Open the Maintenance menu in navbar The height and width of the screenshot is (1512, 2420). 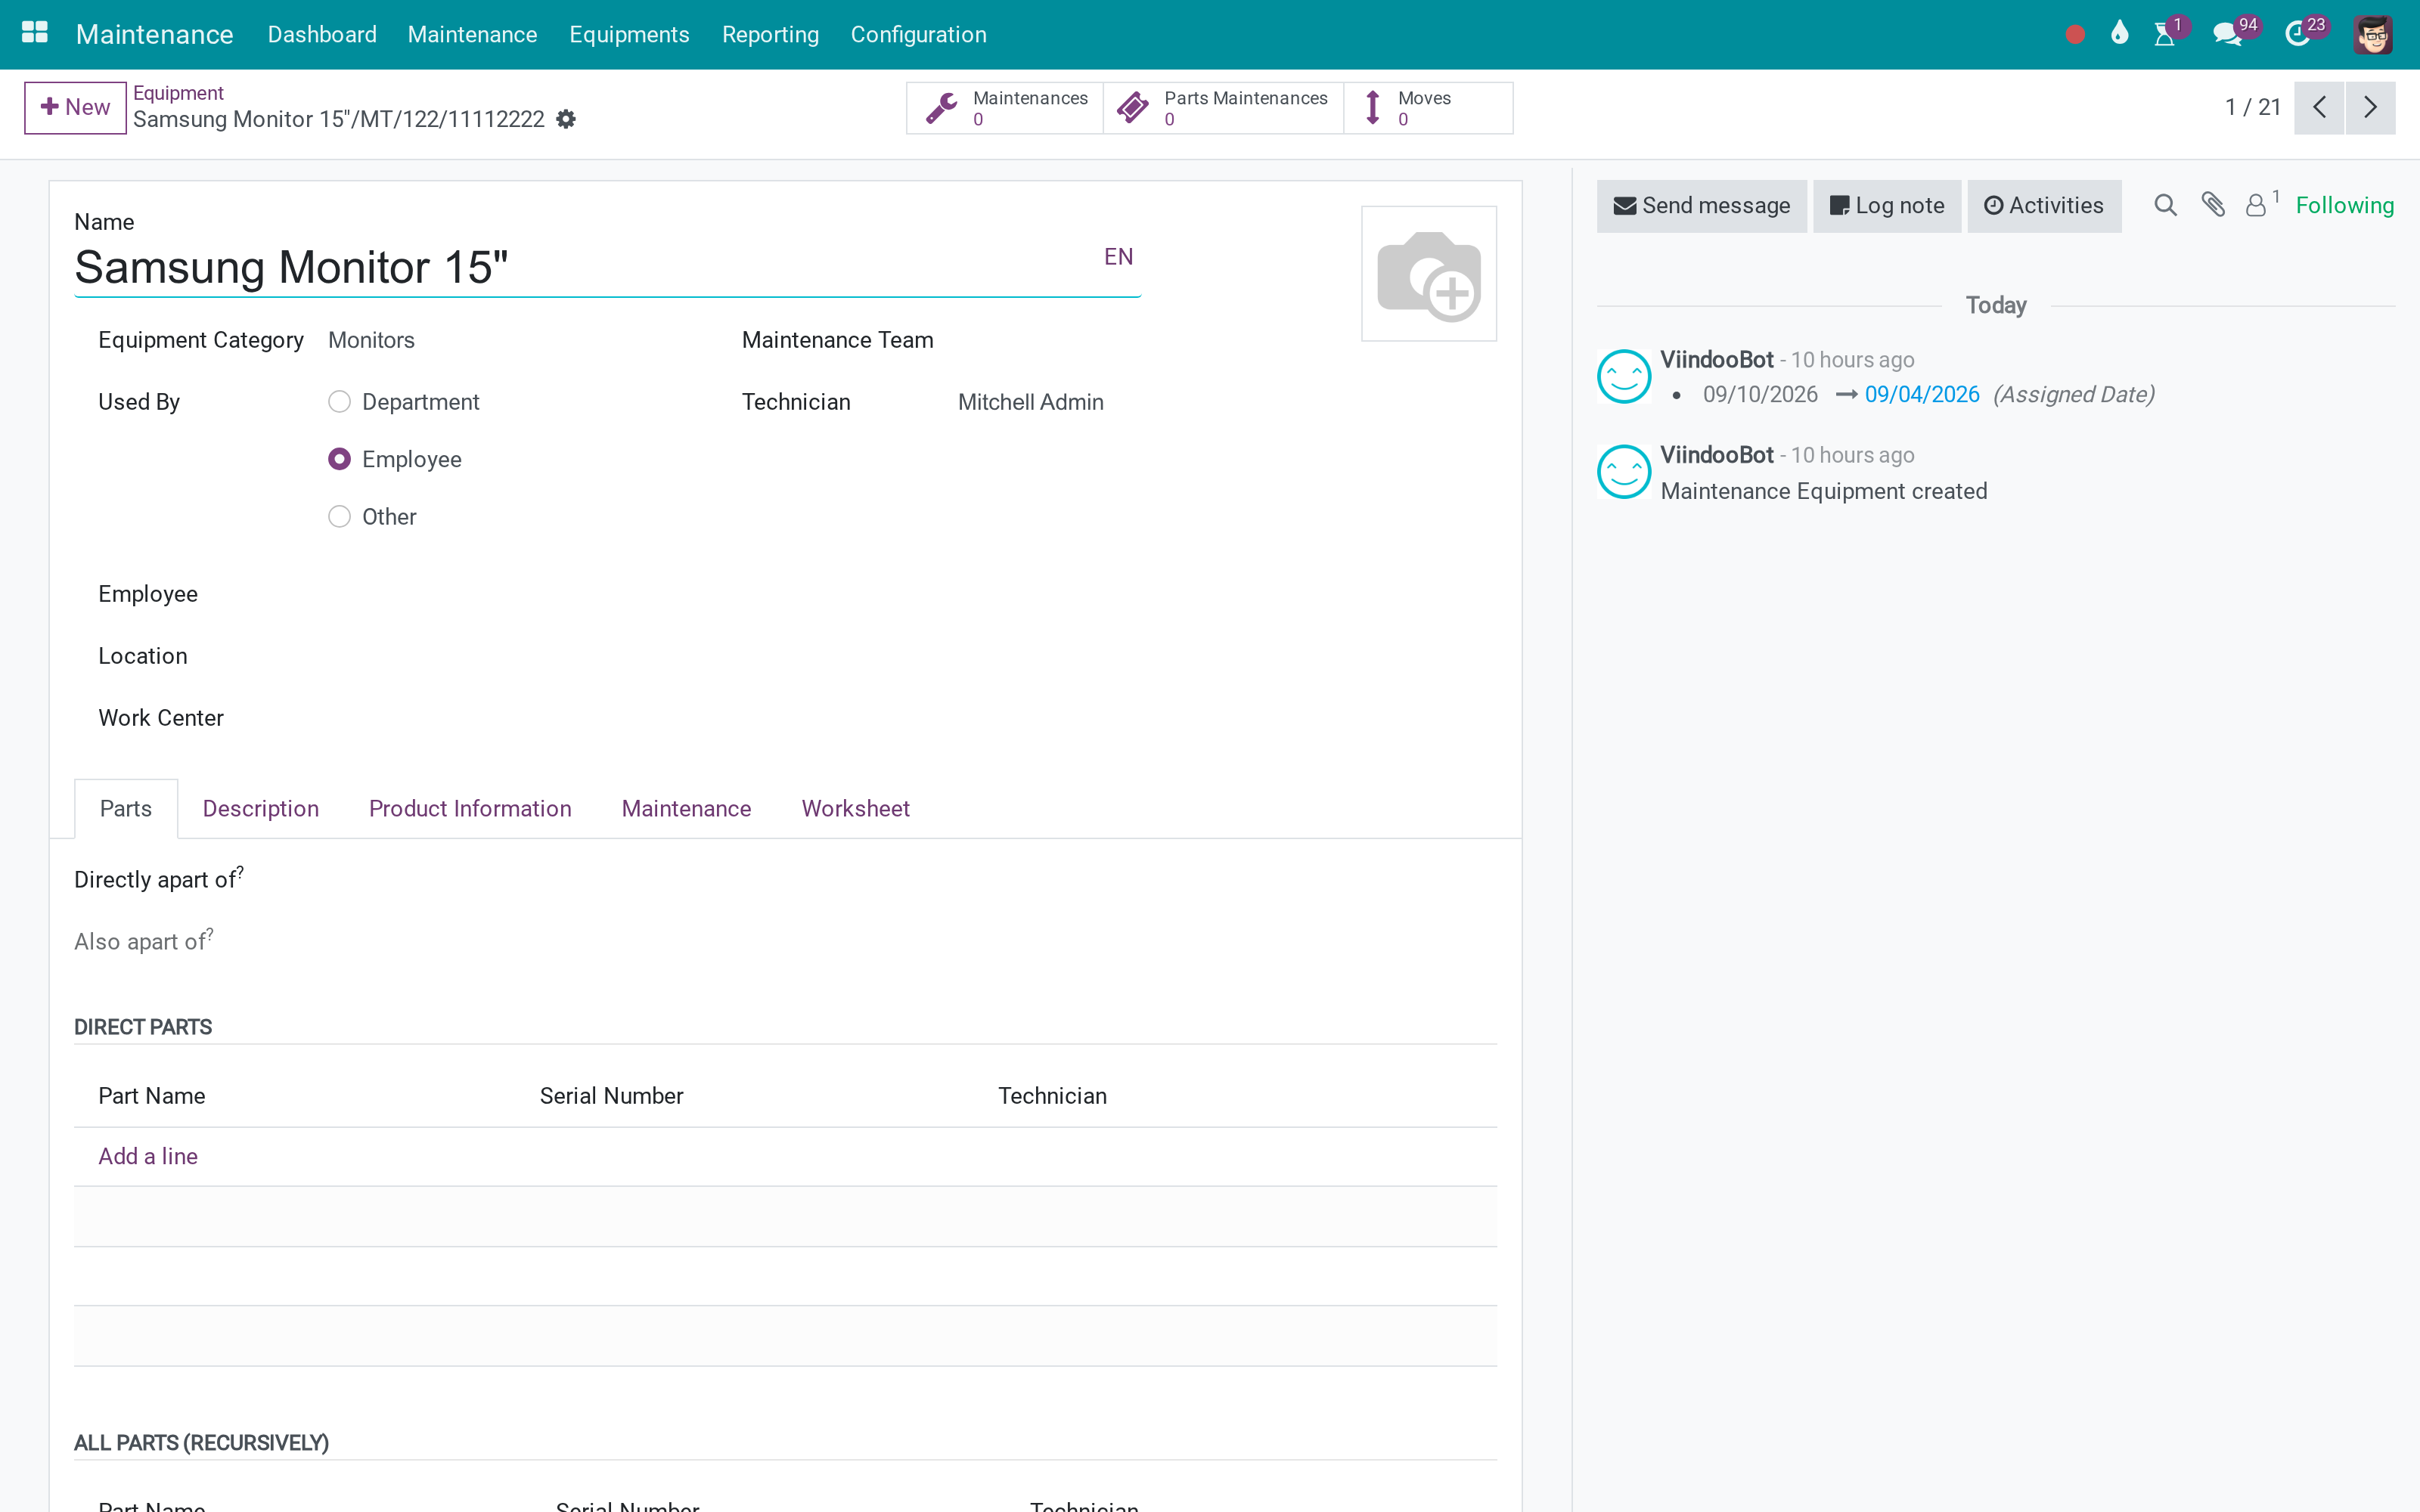(472, 35)
